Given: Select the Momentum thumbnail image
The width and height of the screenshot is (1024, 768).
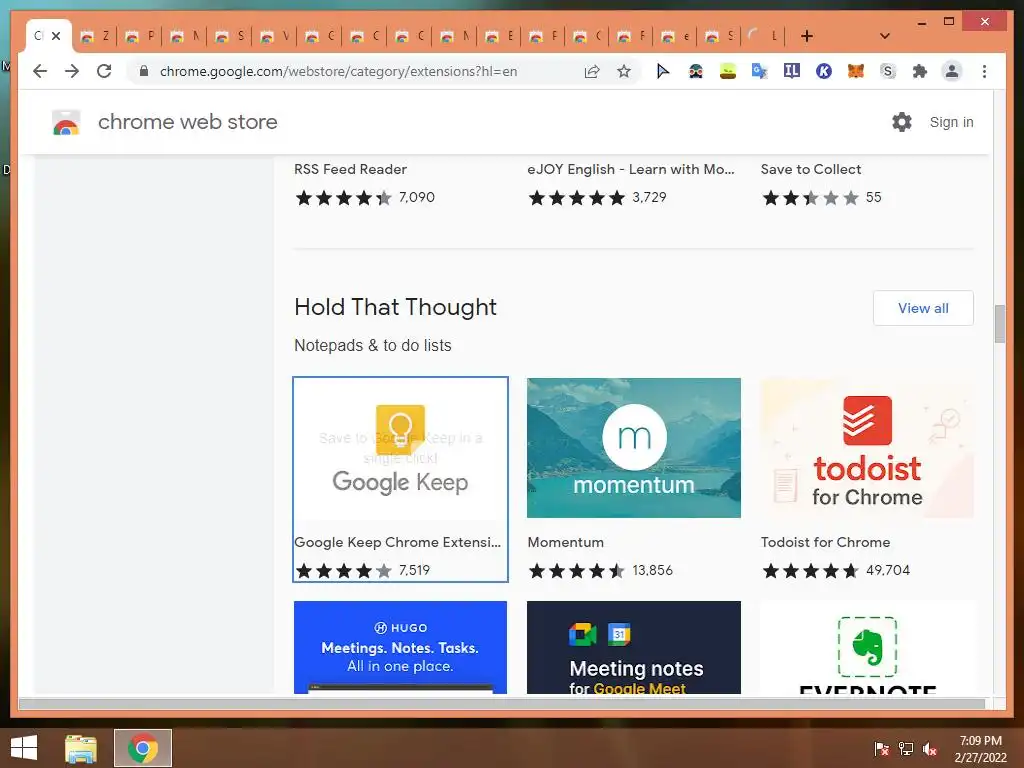Looking at the screenshot, I should [634, 448].
